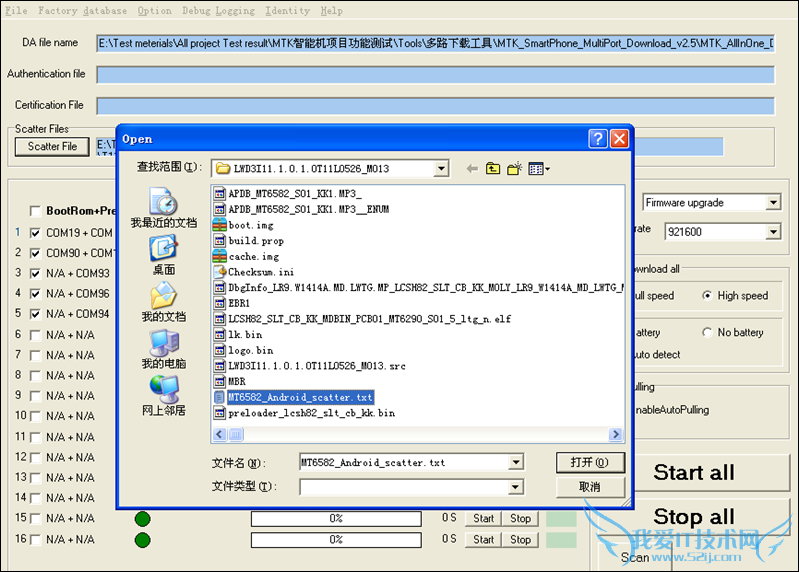Select the No battery radio button
Screen dimensions: 799x572
(x=707, y=332)
